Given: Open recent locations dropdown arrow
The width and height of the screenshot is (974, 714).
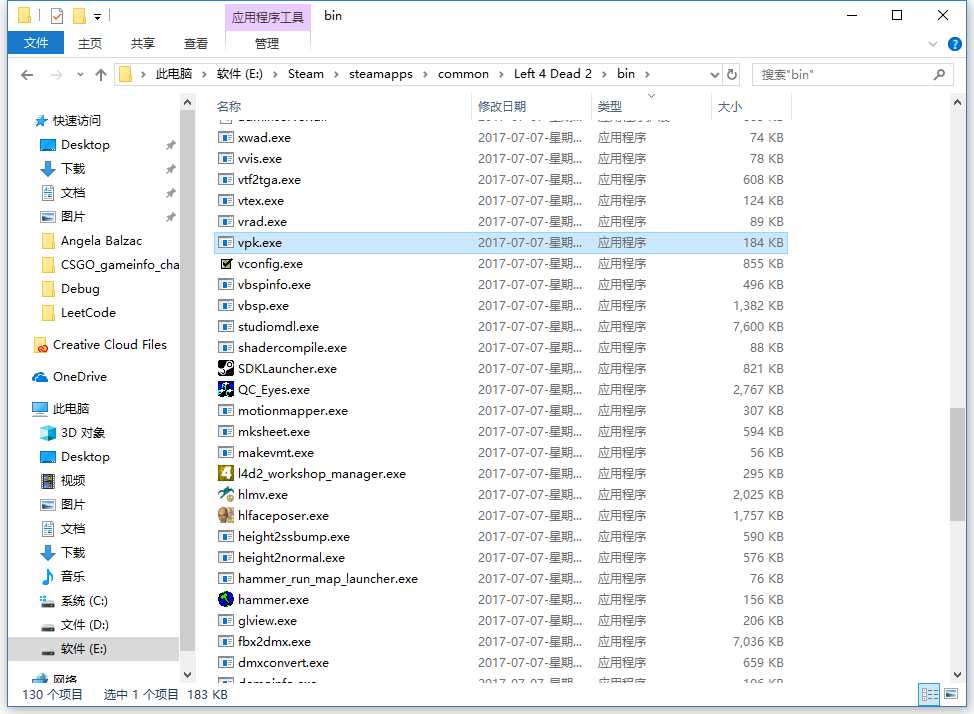Looking at the screenshot, I should pyautogui.click(x=80, y=75).
